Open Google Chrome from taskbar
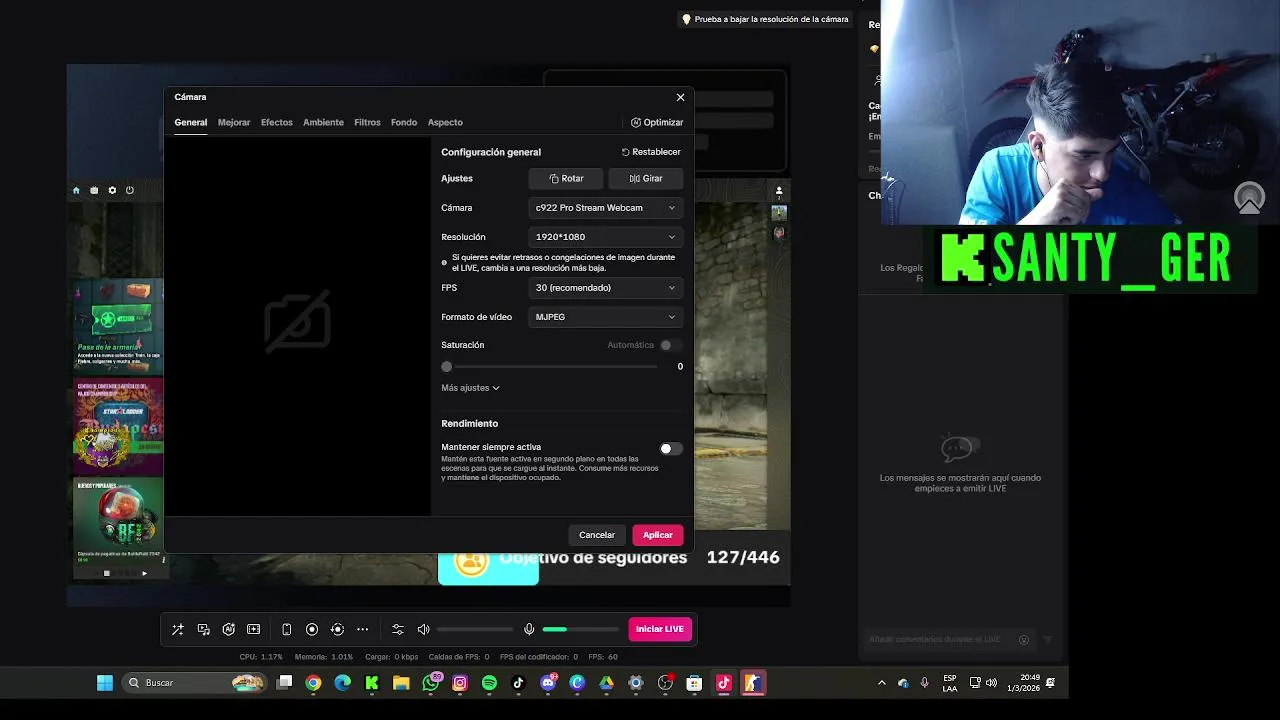The height and width of the screenshot is (720, 1280). [314, 683]
